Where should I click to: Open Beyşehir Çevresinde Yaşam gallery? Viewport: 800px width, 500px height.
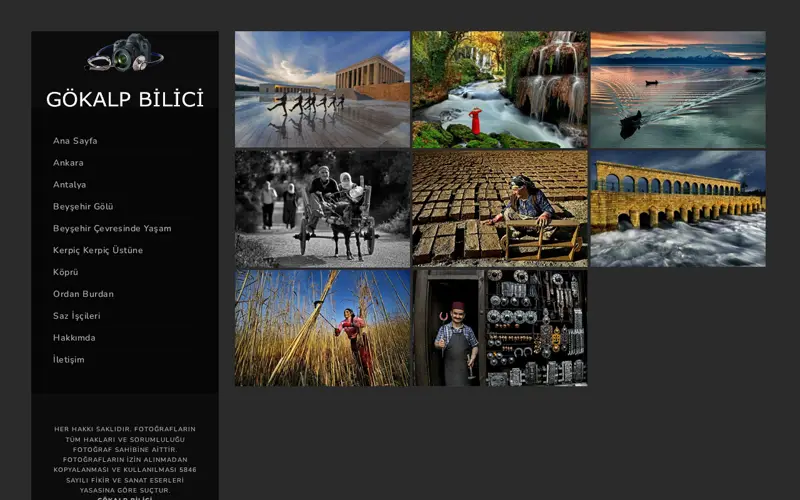[x=112, y=229]
